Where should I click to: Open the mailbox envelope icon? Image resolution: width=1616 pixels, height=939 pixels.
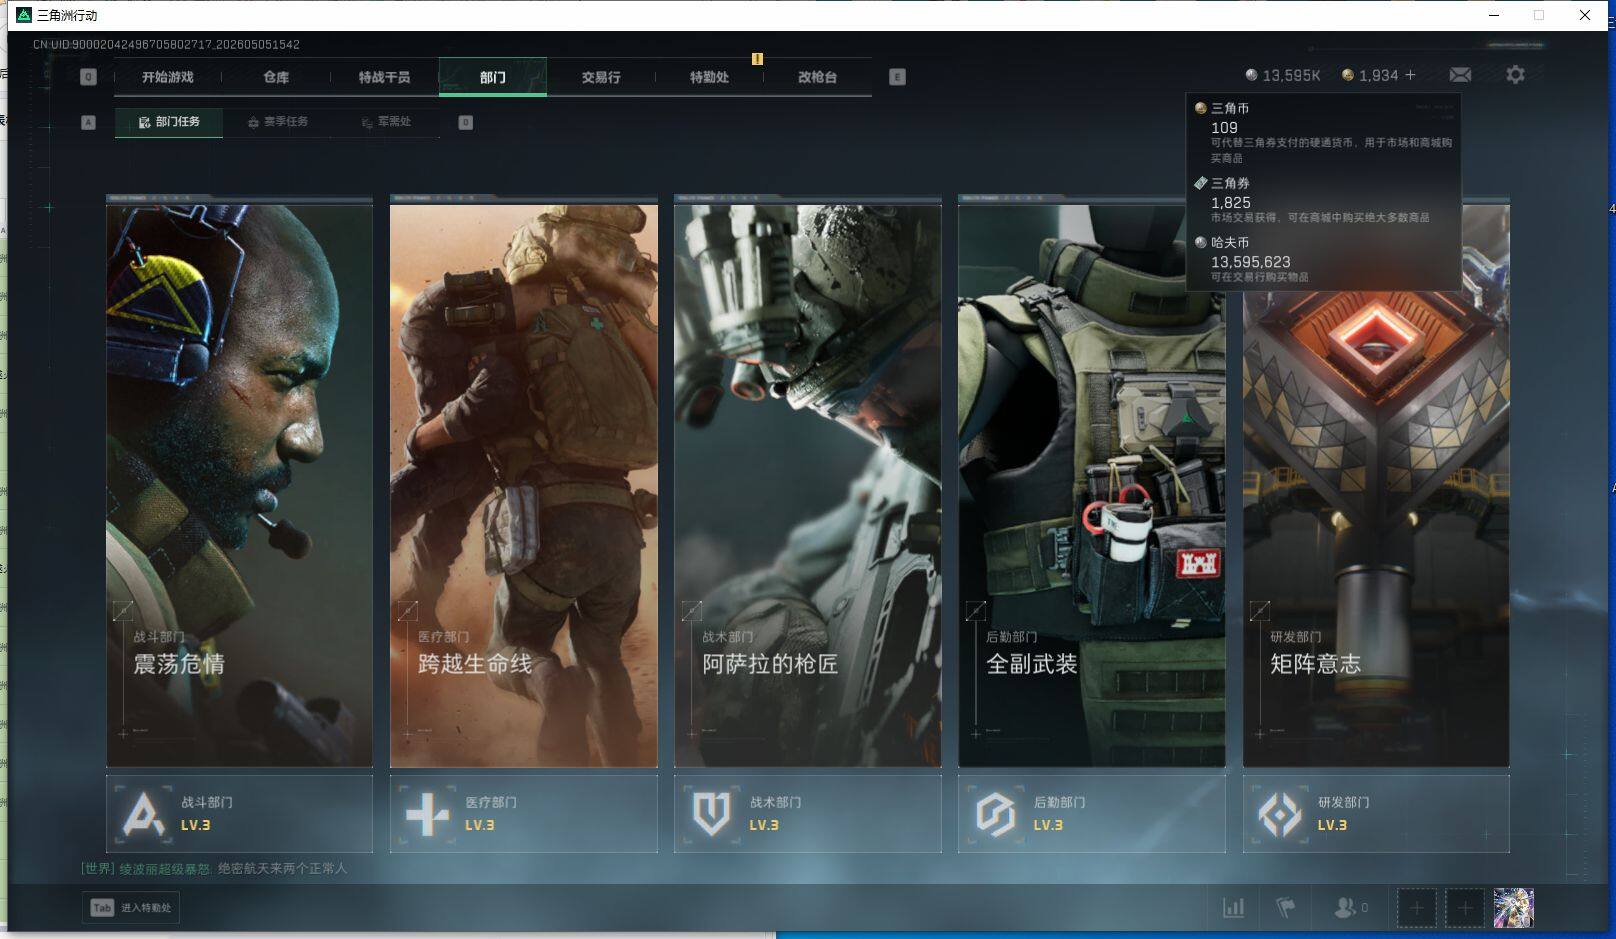[x=1460, y=75]
